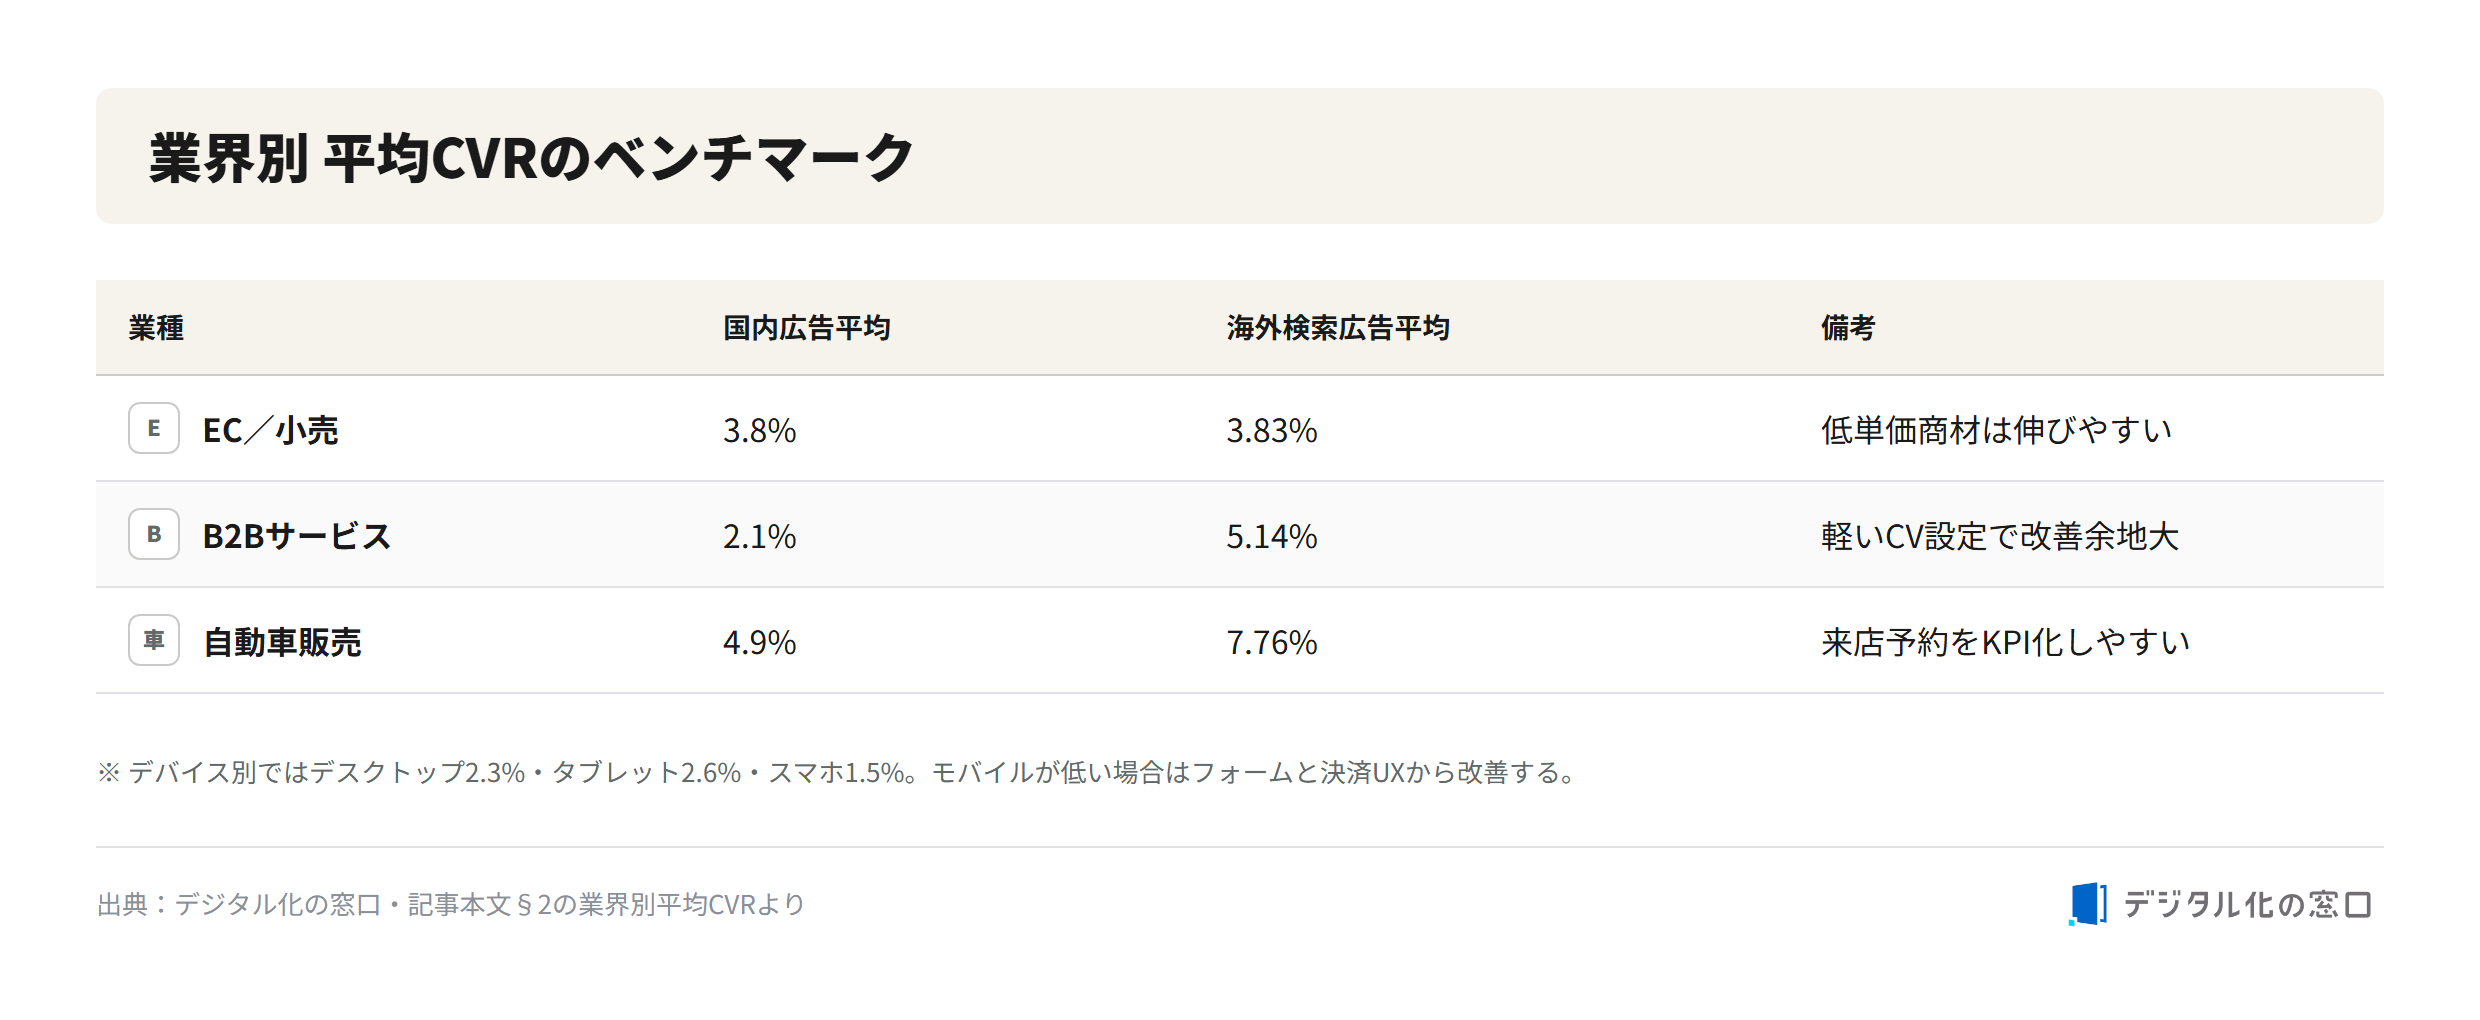The width and height of the screenshot is (2480, 1020).
Task: Select the 海外検索広告平均 column header
Action: [1338, 328]
